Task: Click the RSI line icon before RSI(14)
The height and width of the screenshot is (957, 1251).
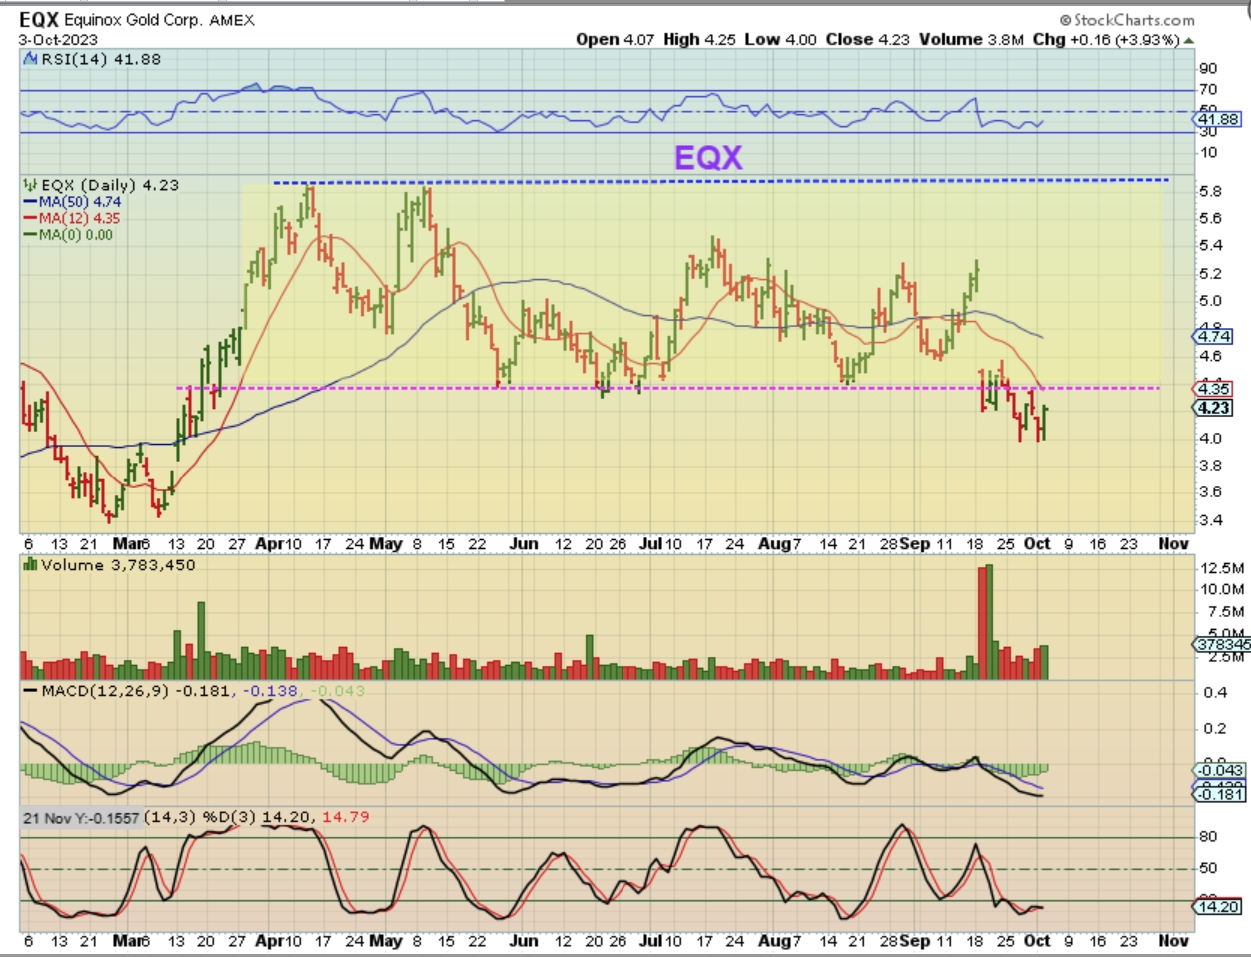Action: click(x=31, y=59)
